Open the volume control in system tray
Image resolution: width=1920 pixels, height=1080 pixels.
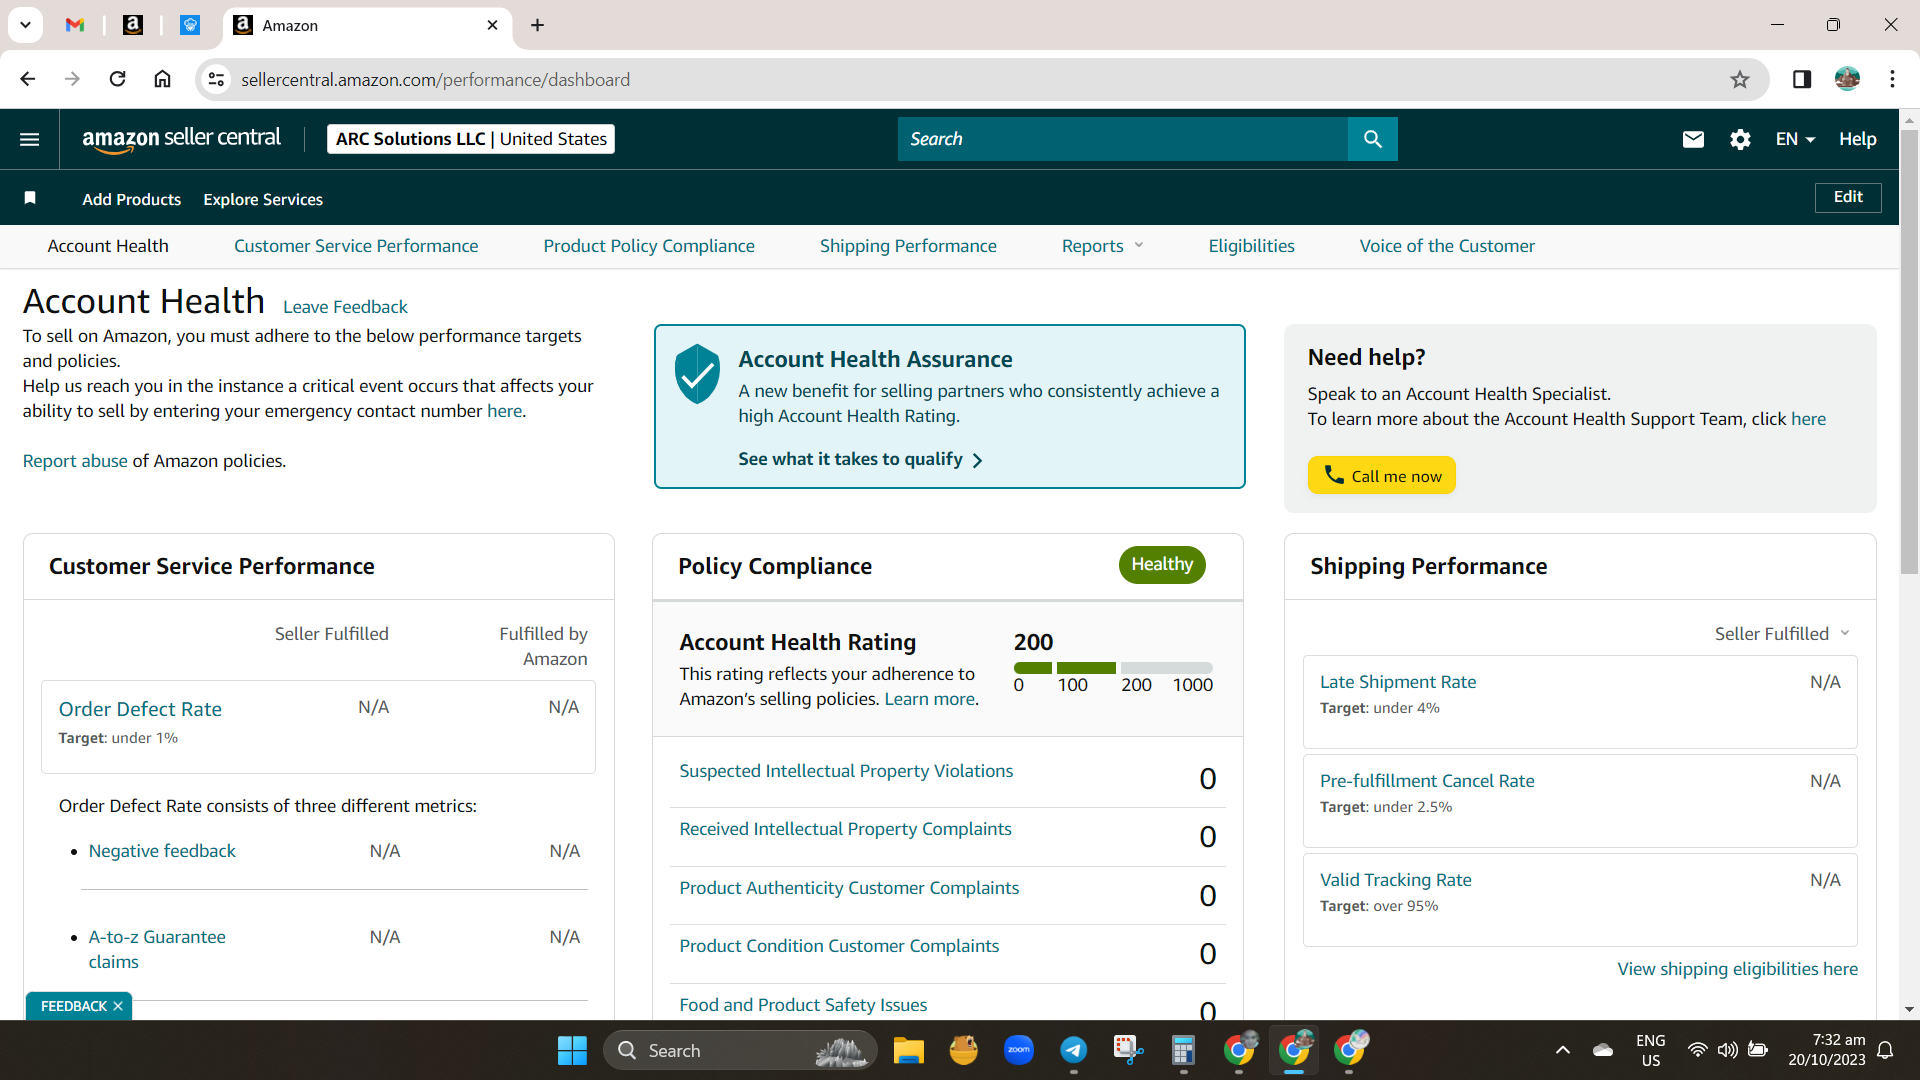coord(1727,1050)
